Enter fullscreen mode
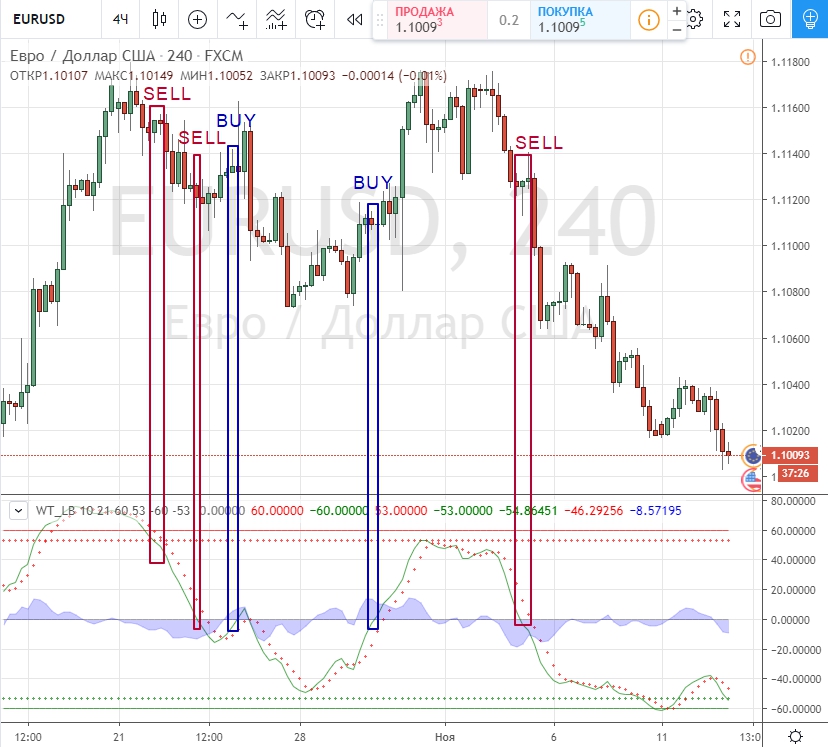This screenshot has width=828, height=747. click(x=732, y=19)
